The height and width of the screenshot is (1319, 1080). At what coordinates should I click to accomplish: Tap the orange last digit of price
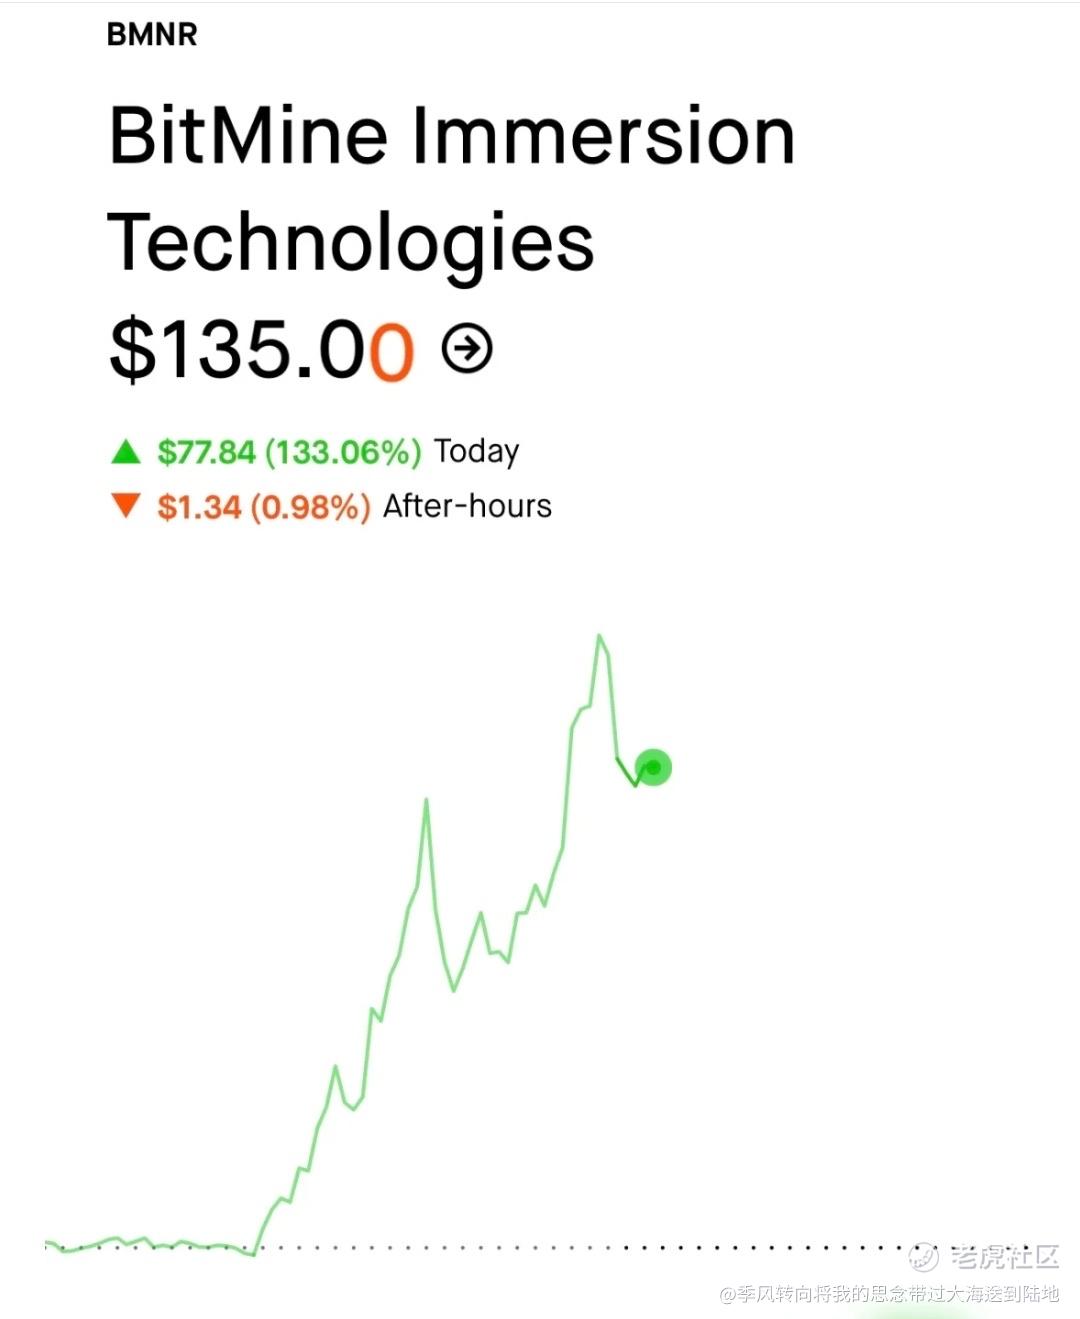[391, 350]
